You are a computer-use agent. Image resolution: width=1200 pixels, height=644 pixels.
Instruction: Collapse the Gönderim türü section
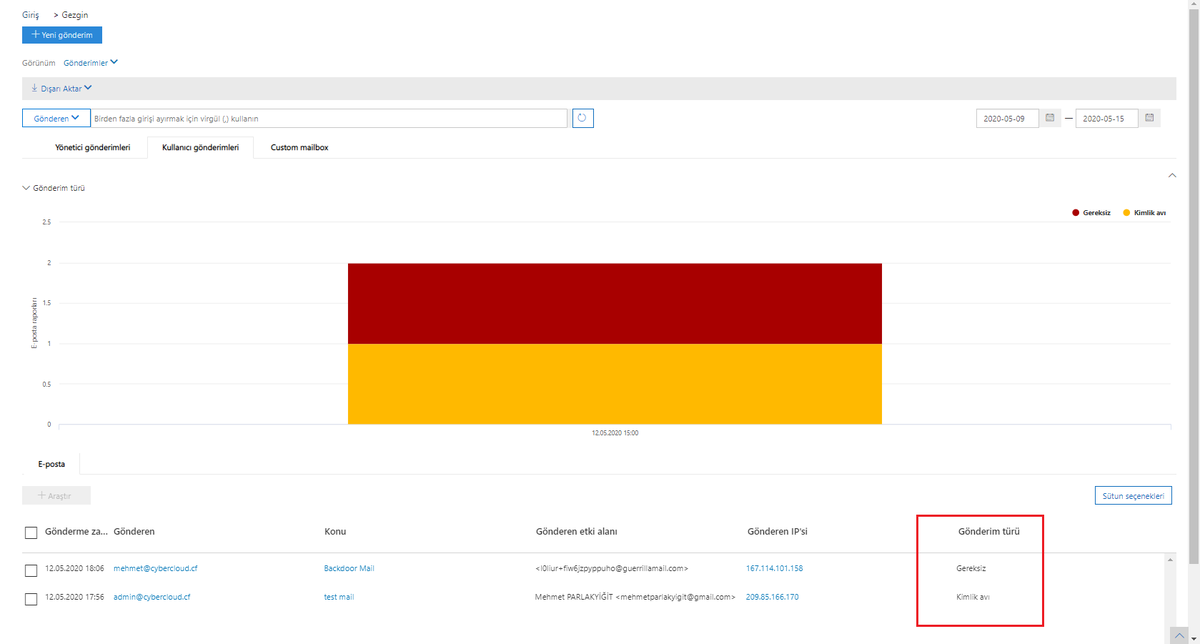pos(26,188)
